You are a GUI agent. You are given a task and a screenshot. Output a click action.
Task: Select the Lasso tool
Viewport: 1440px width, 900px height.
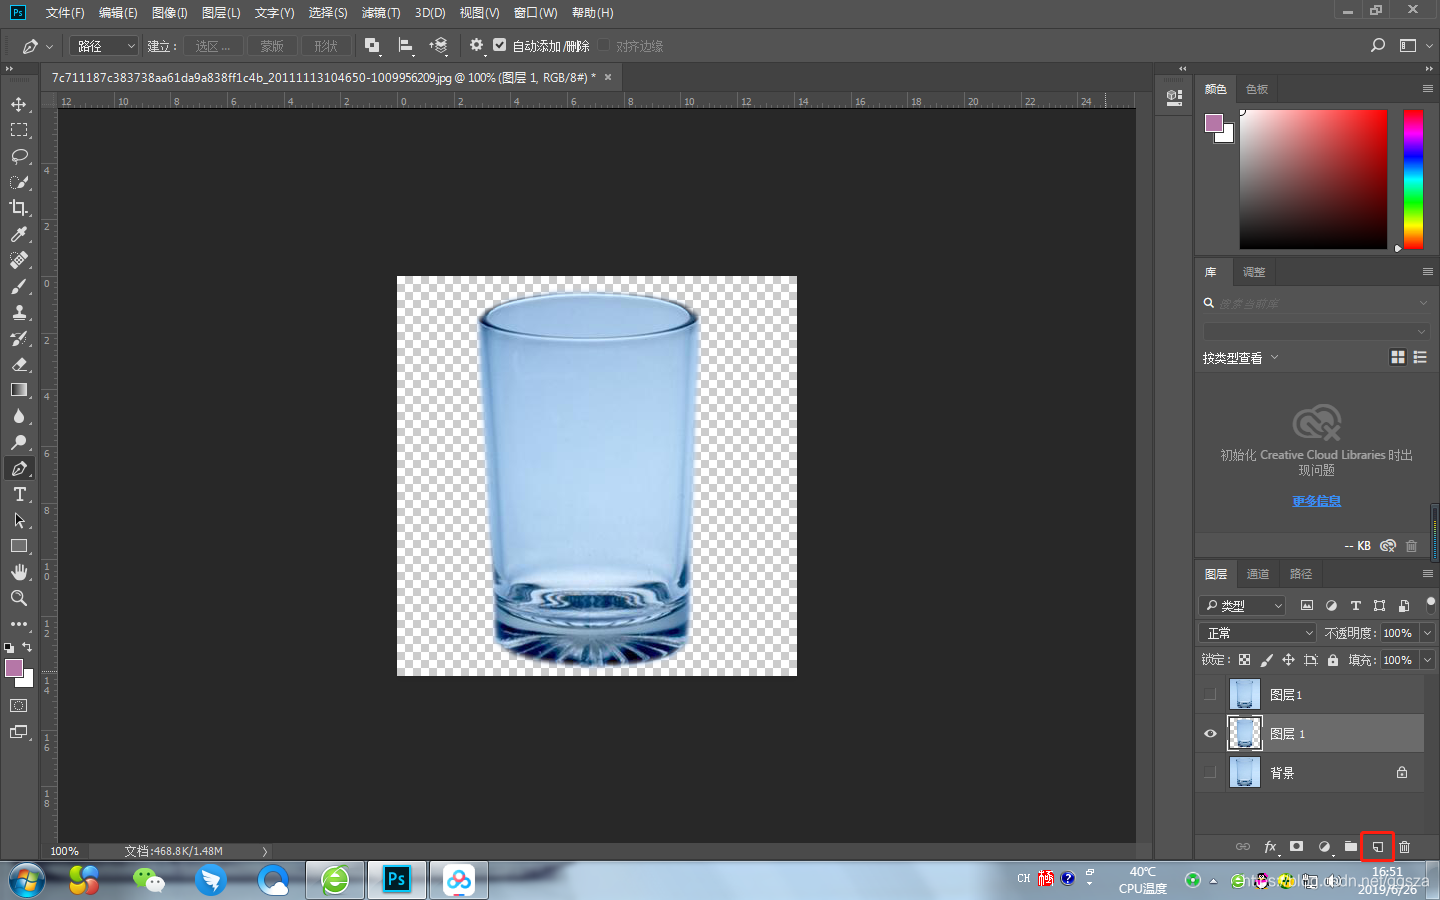click(x=19, y=156)
